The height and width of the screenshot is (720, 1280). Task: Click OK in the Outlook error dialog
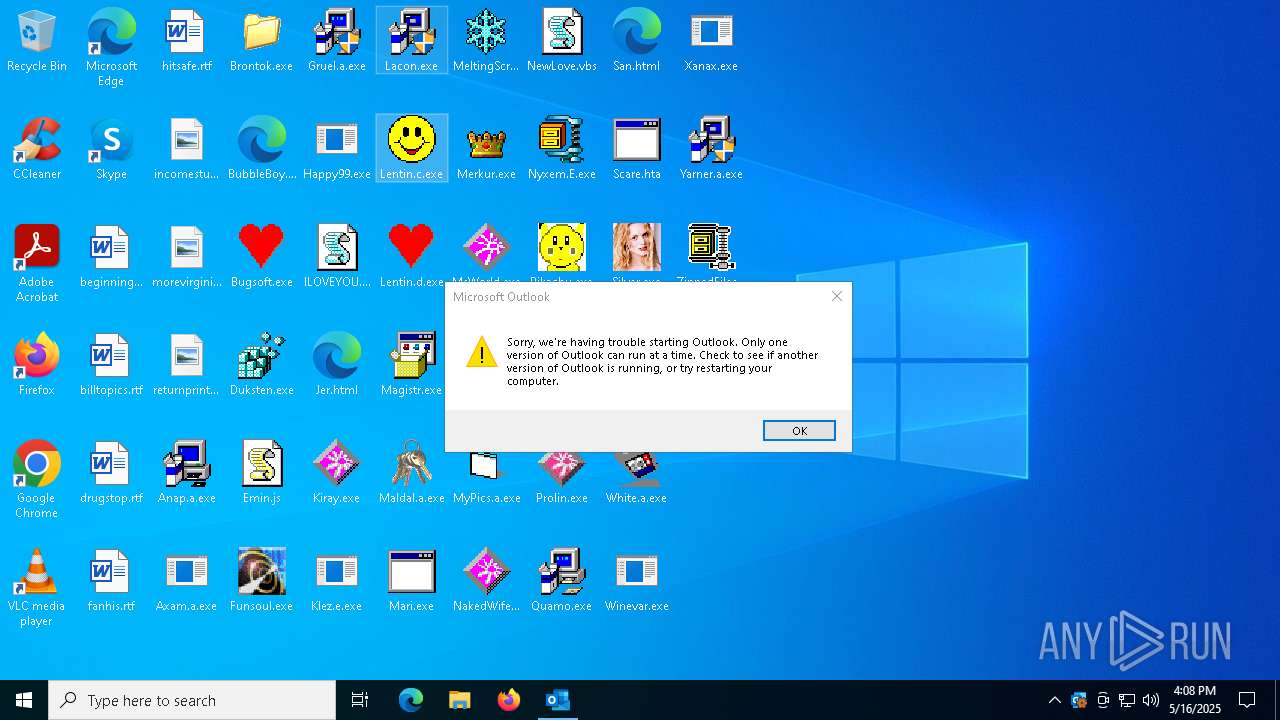click(x=799, y=430)
